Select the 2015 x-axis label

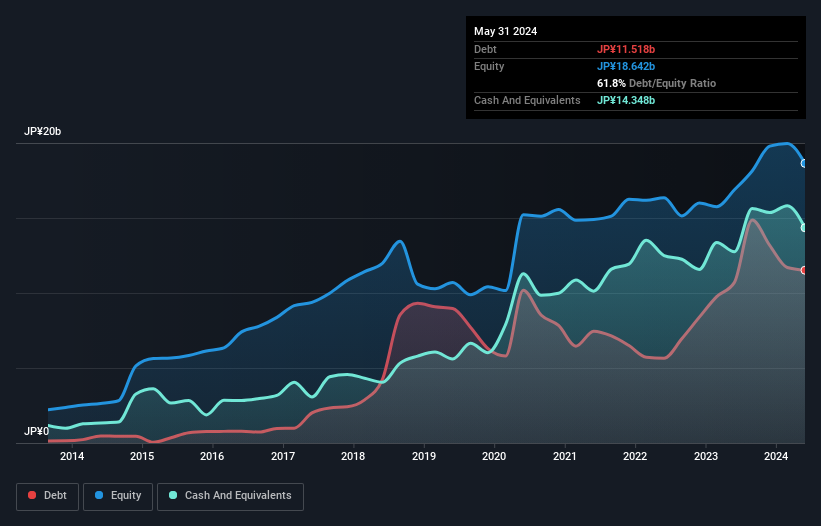[142, 456]
